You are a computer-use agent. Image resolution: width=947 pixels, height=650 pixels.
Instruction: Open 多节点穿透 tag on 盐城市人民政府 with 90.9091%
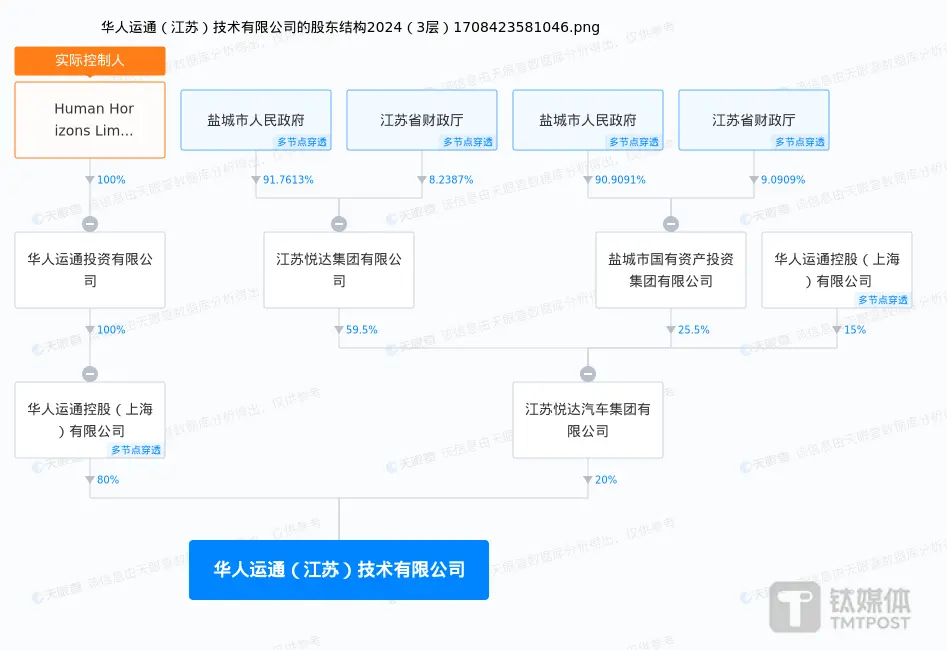pyautogui.click(x=634, y=142)
